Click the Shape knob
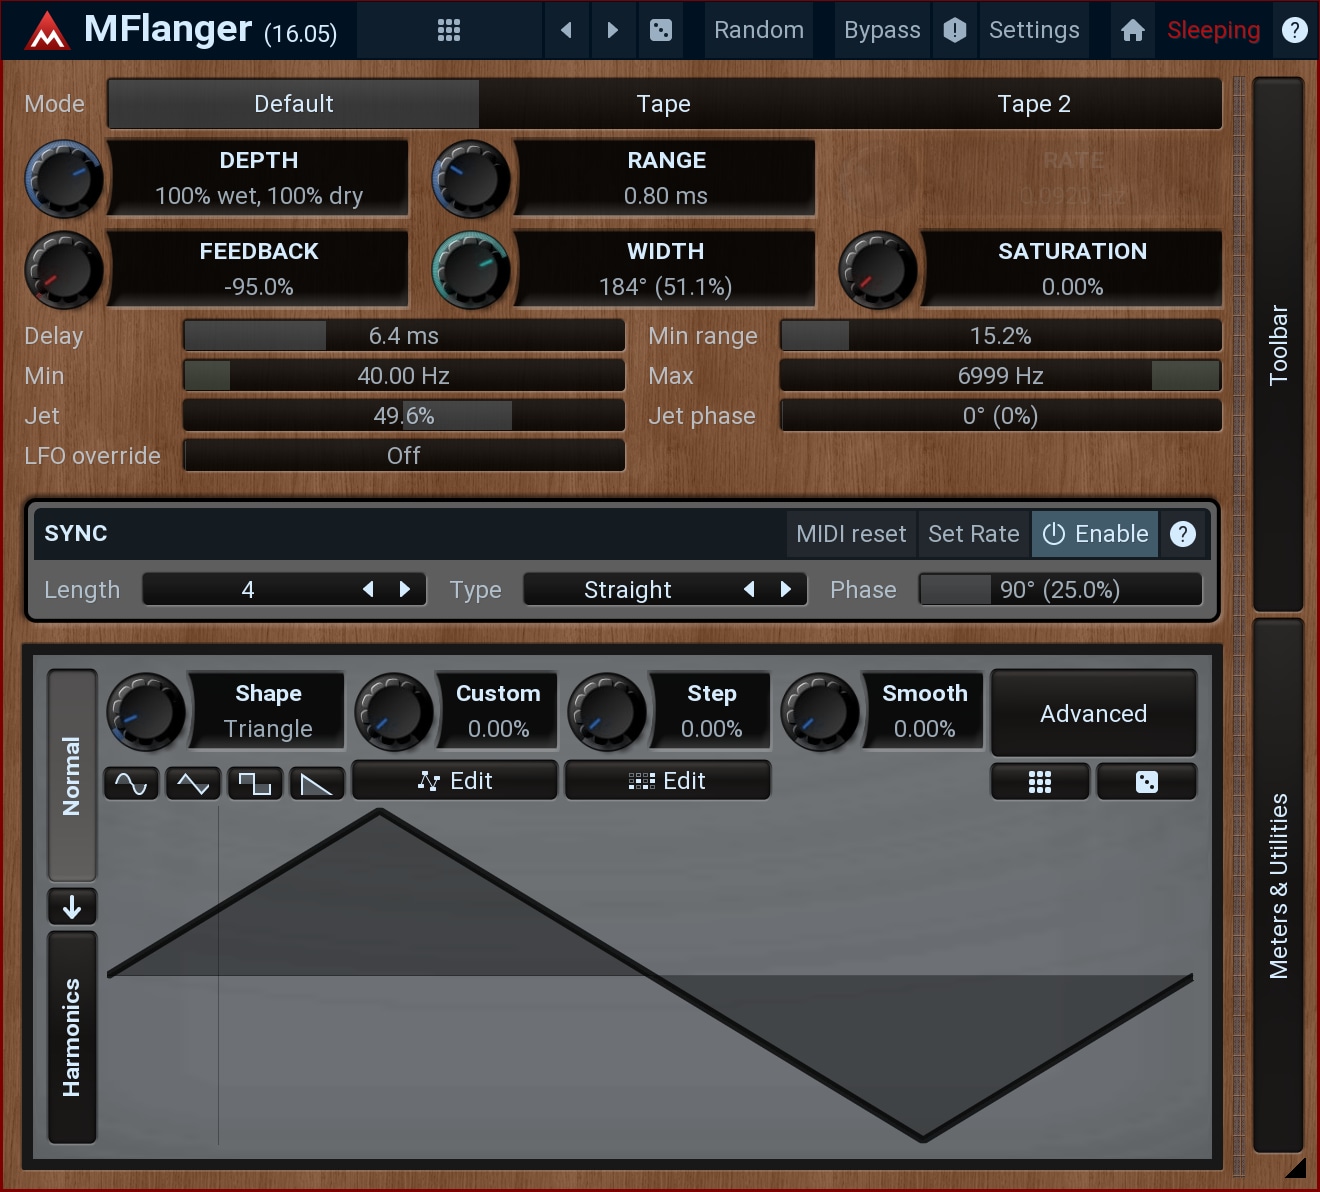 coord(146,711)
